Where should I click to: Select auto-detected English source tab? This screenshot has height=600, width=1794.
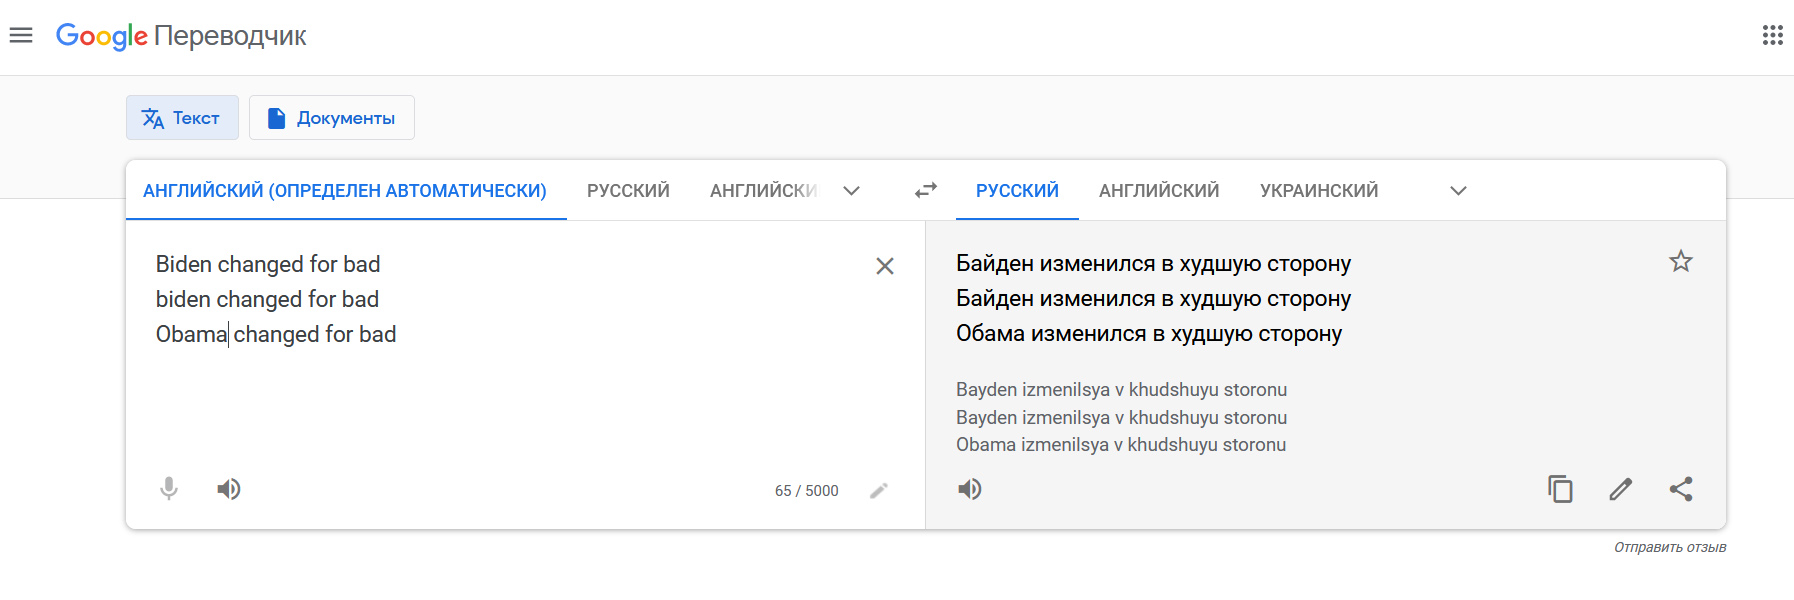point(345,190)
